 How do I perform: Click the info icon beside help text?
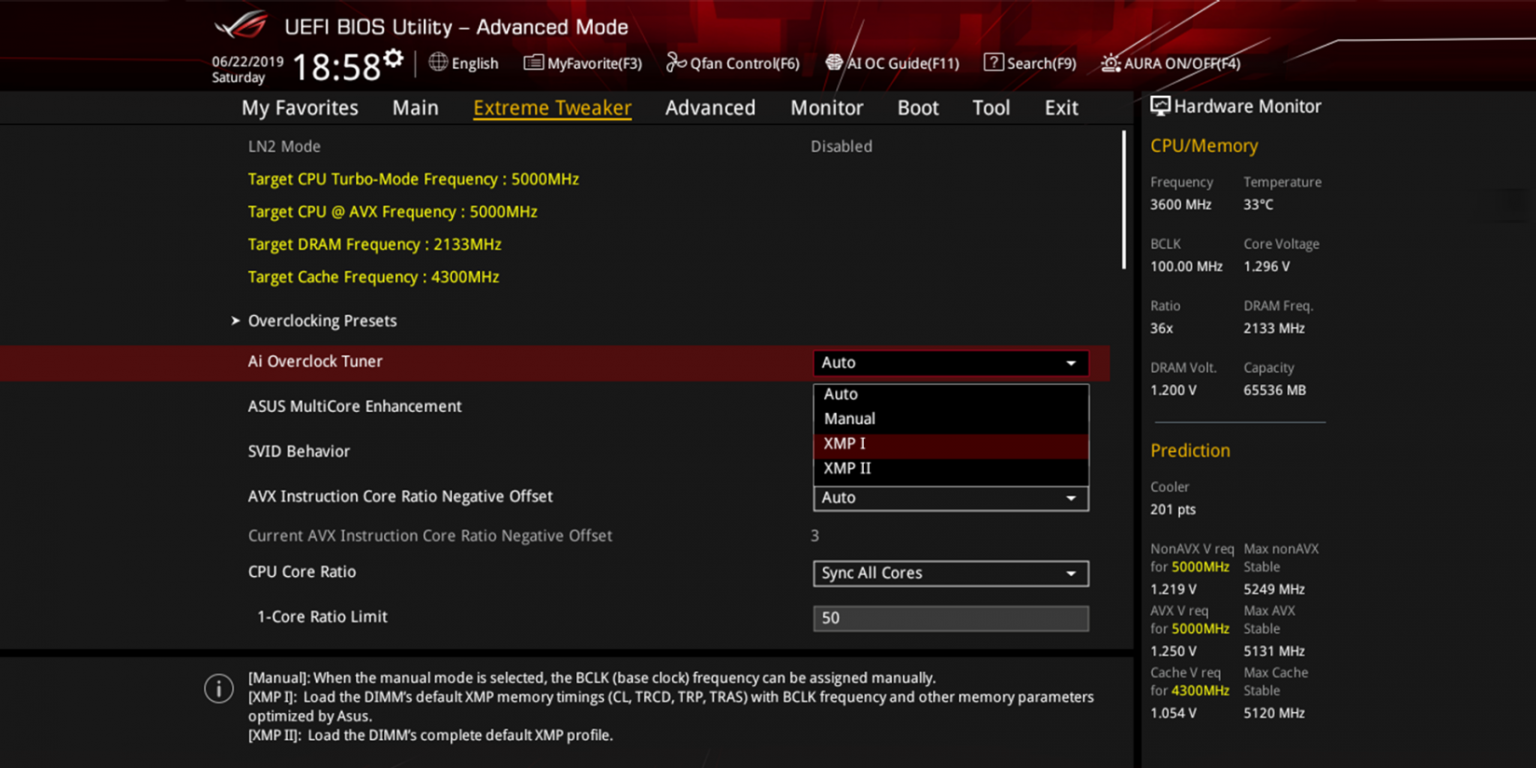(x=219, y=689)
